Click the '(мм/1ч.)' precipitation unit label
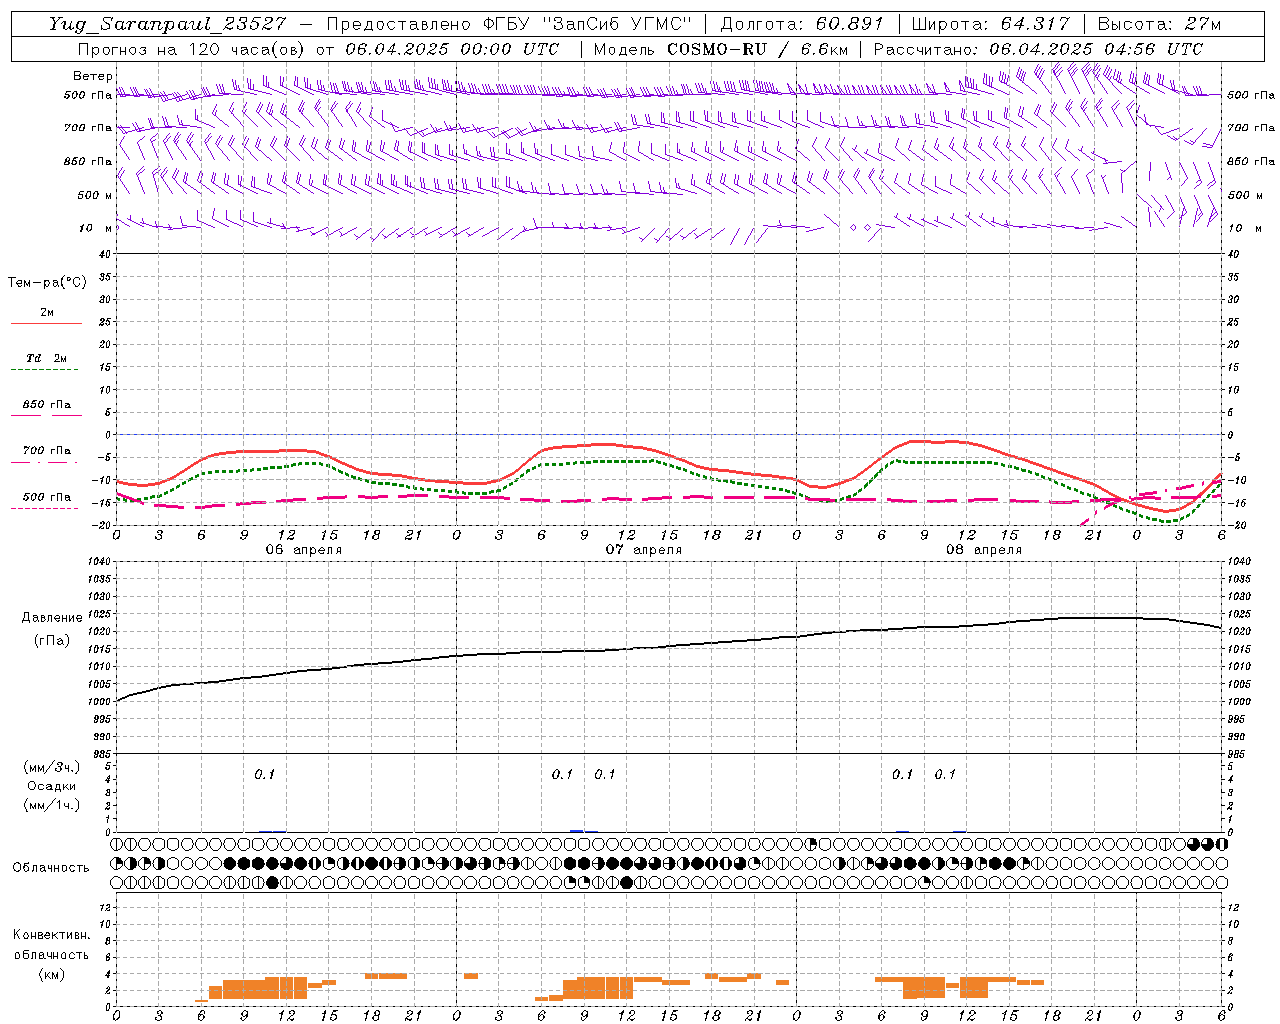Viewport: 1280px width, 1024px height. tap(51, 805)
